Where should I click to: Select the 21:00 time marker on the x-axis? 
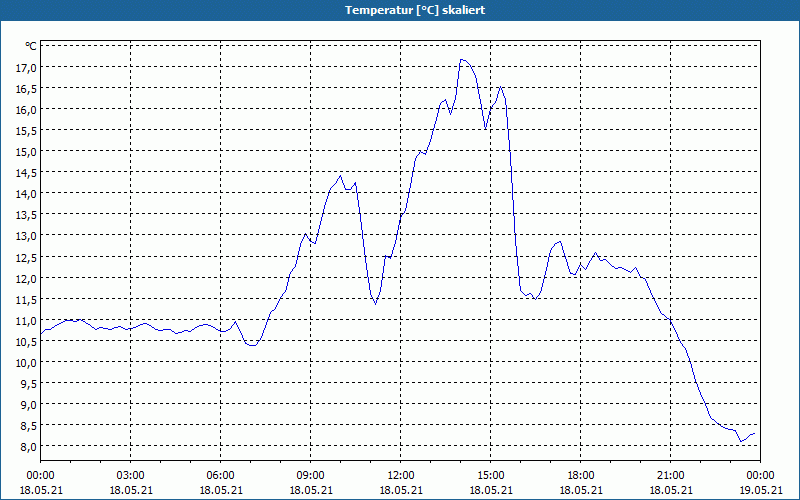[x=671, y=475]
